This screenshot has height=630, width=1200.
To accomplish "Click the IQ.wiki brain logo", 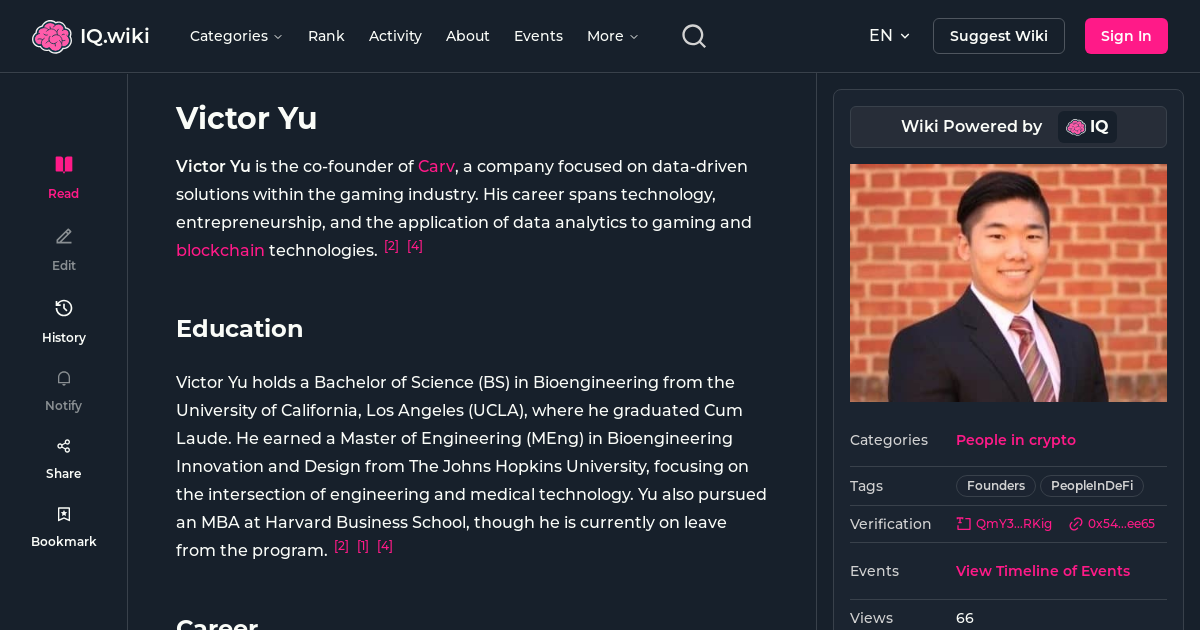I will (52, 35).
